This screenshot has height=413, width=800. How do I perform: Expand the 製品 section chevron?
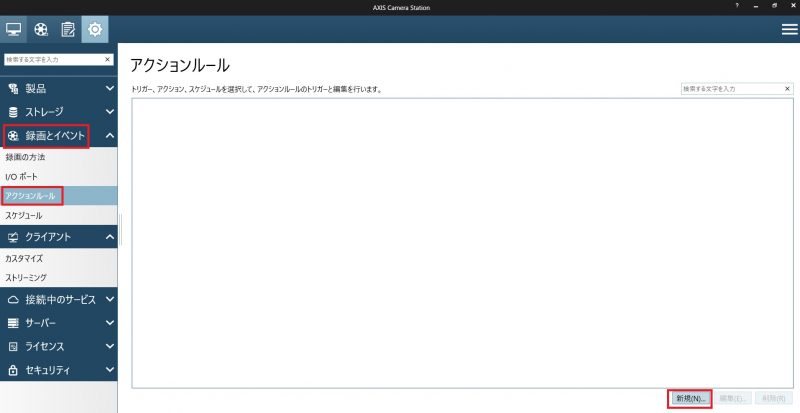(110, 89)
